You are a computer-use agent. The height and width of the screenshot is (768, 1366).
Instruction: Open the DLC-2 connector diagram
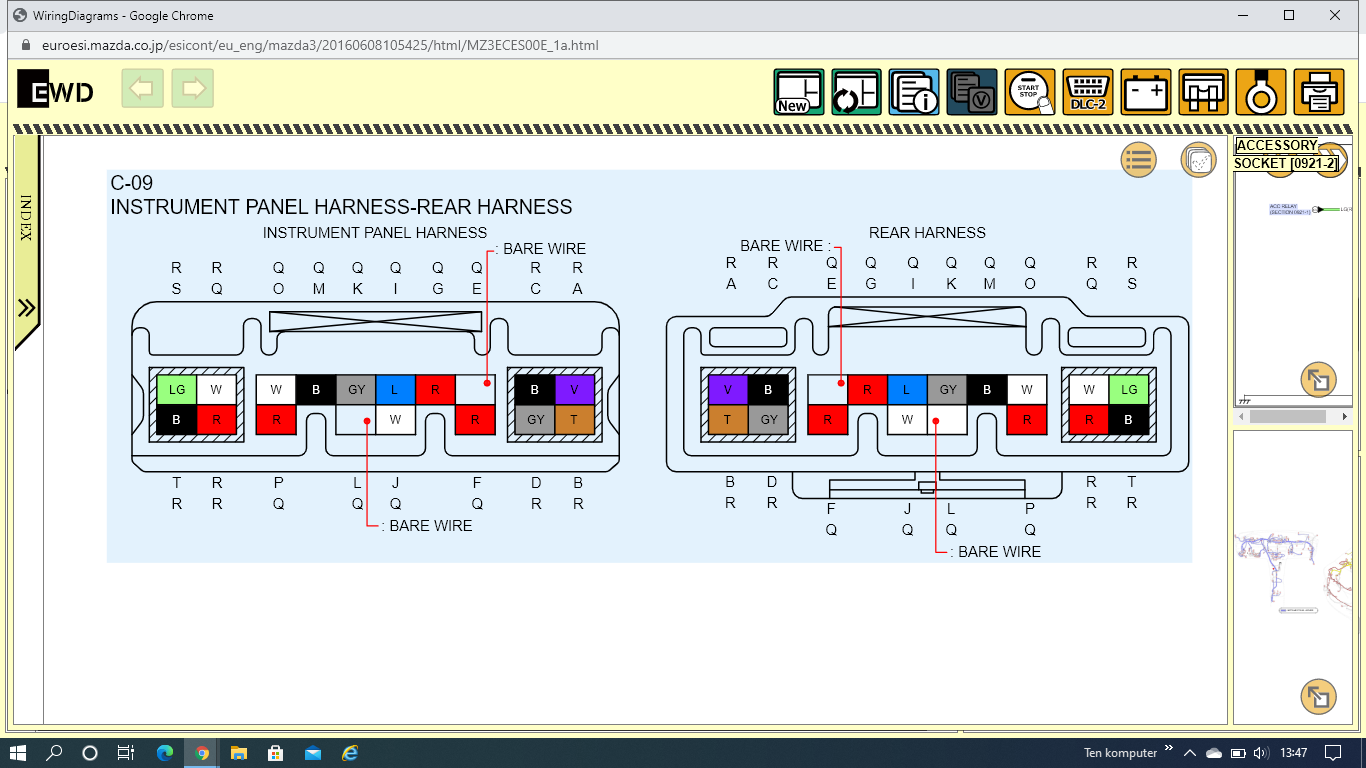pyautogui.click(x=1087, y=93)
